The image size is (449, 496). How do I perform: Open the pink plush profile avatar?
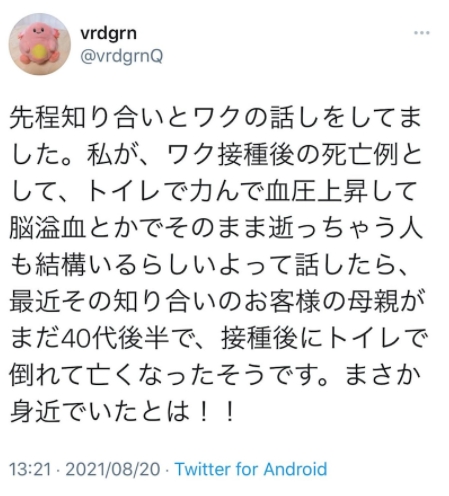tap(40, 44)
